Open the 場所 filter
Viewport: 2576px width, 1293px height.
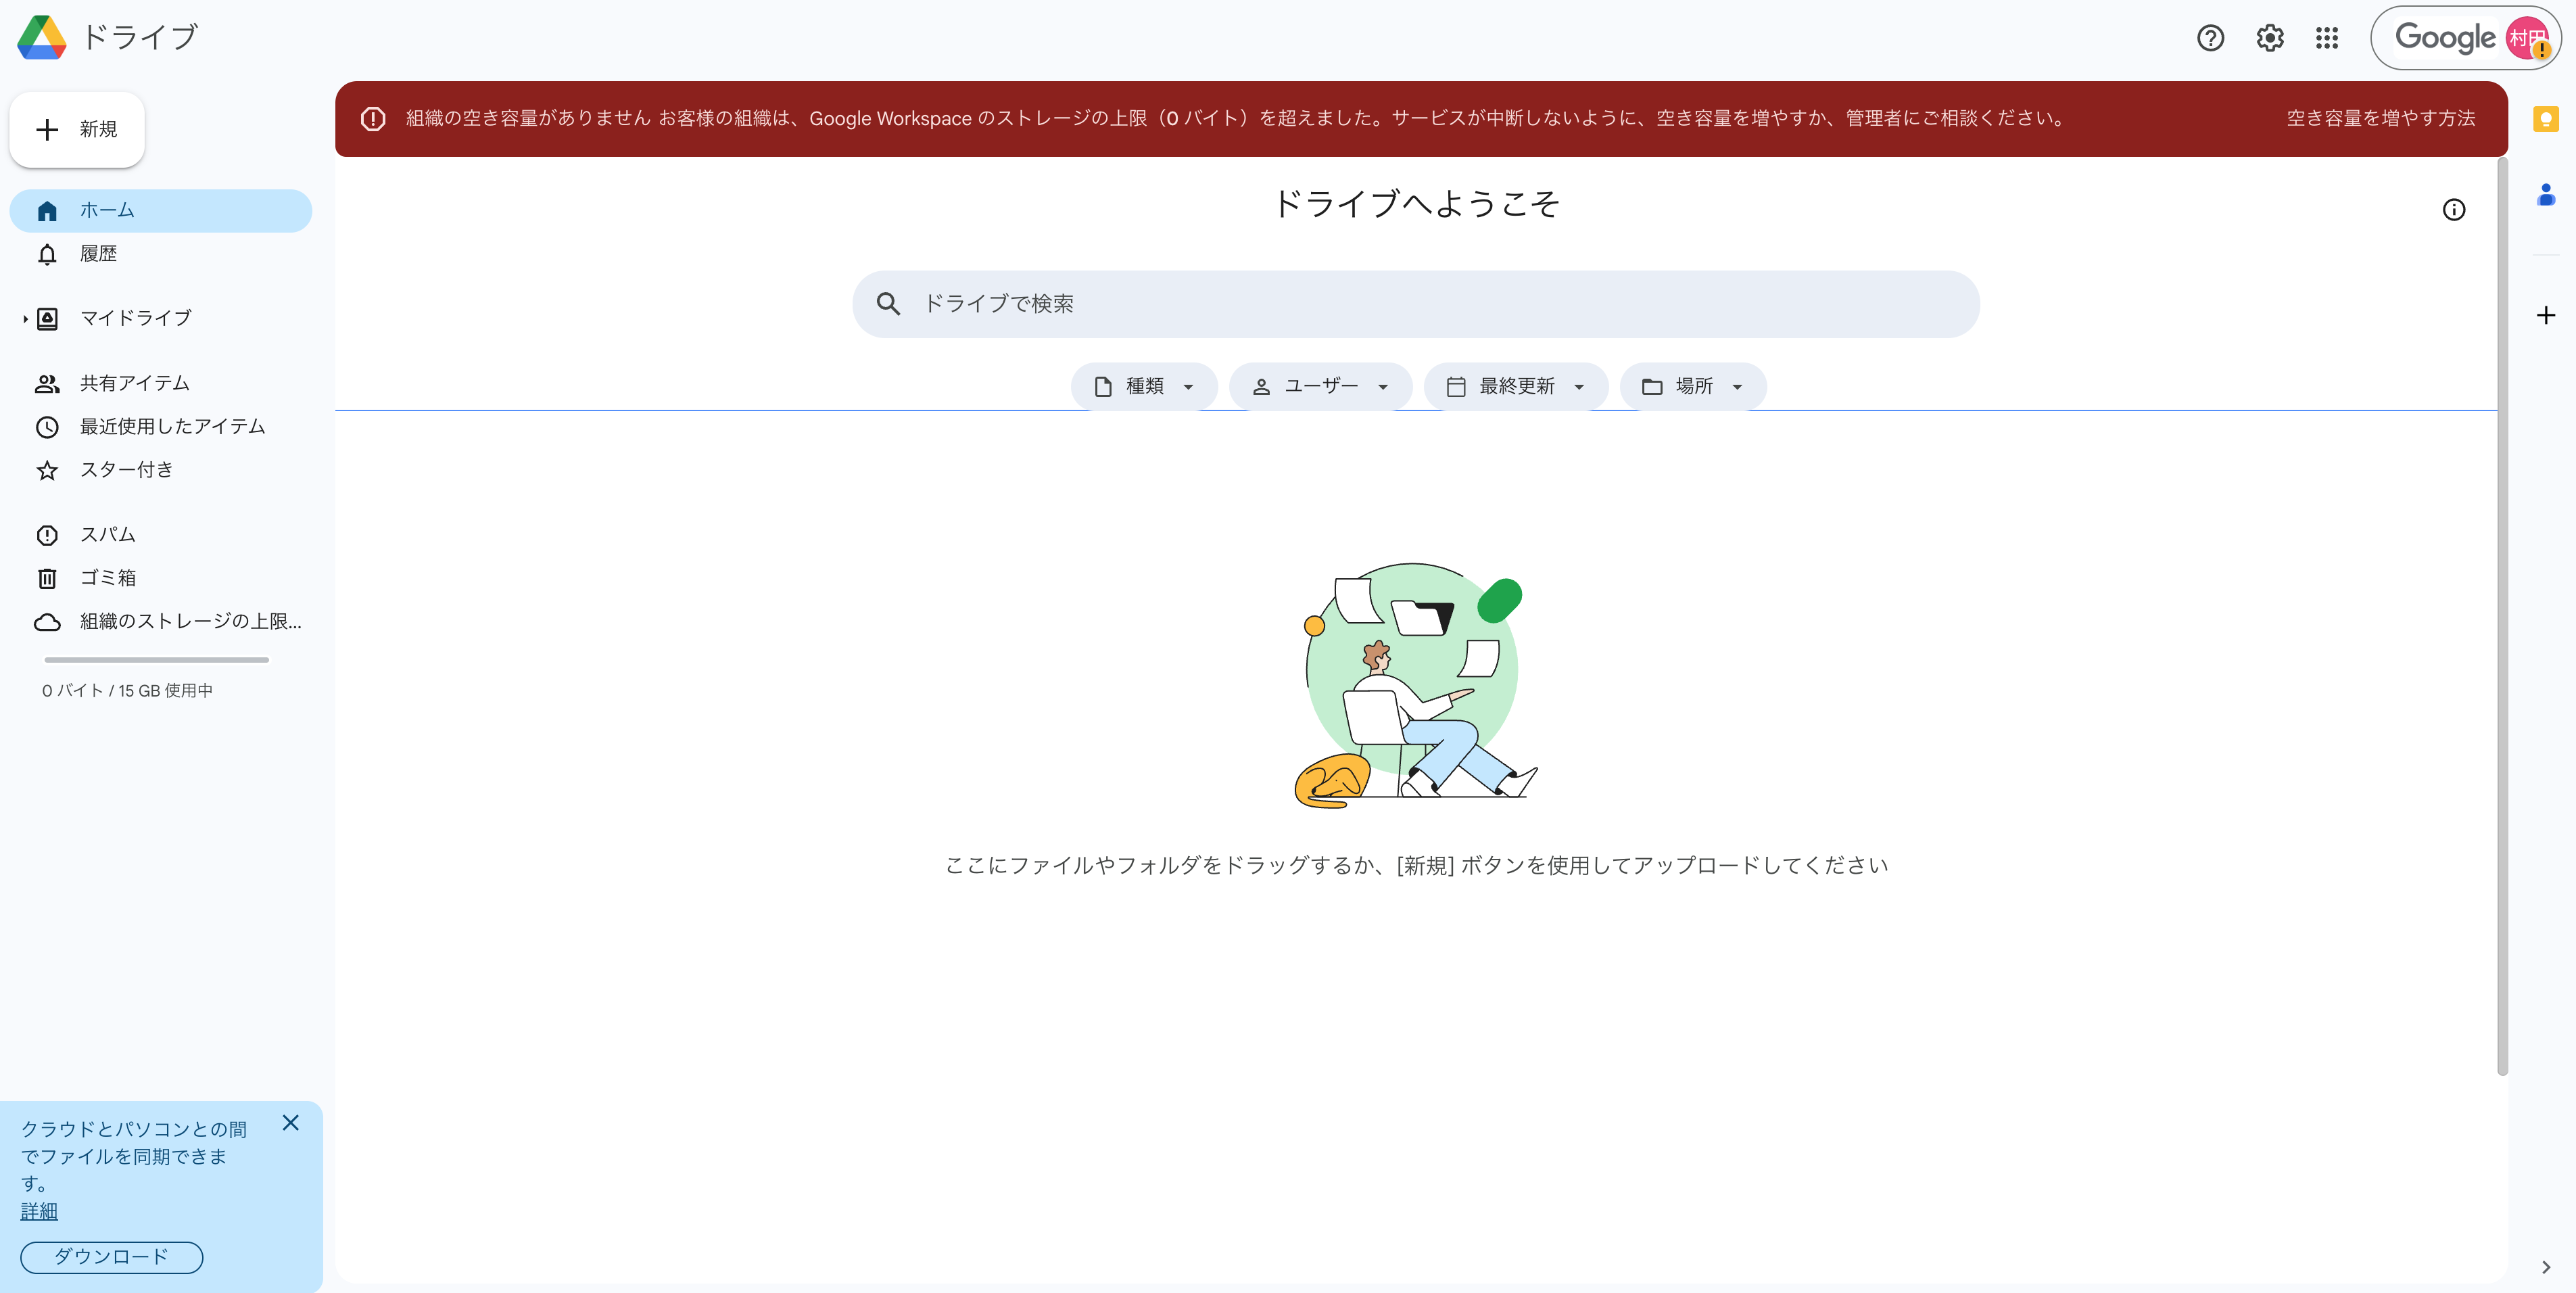pos(1692,386)
